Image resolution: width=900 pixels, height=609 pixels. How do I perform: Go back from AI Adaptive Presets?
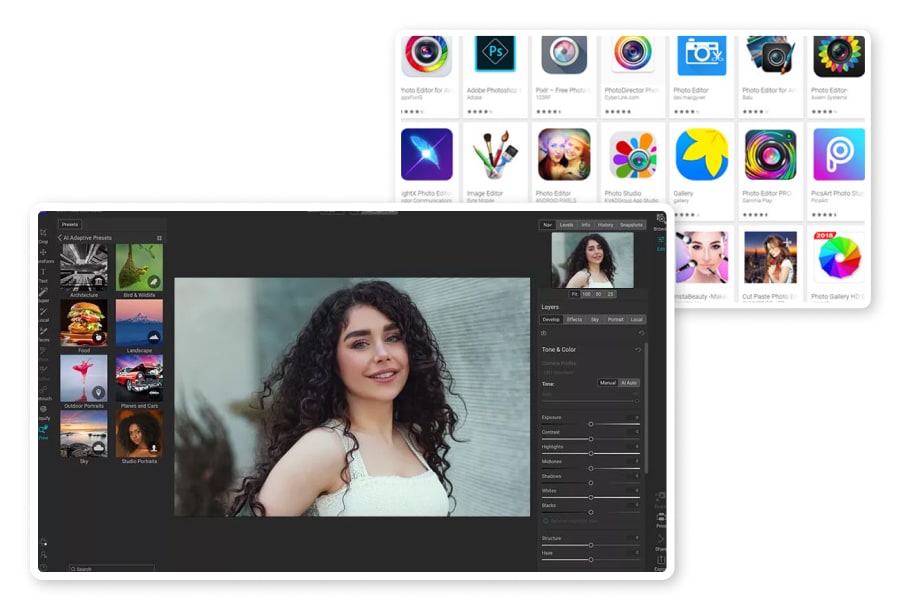pyautogui.click(x=59, y=238)
